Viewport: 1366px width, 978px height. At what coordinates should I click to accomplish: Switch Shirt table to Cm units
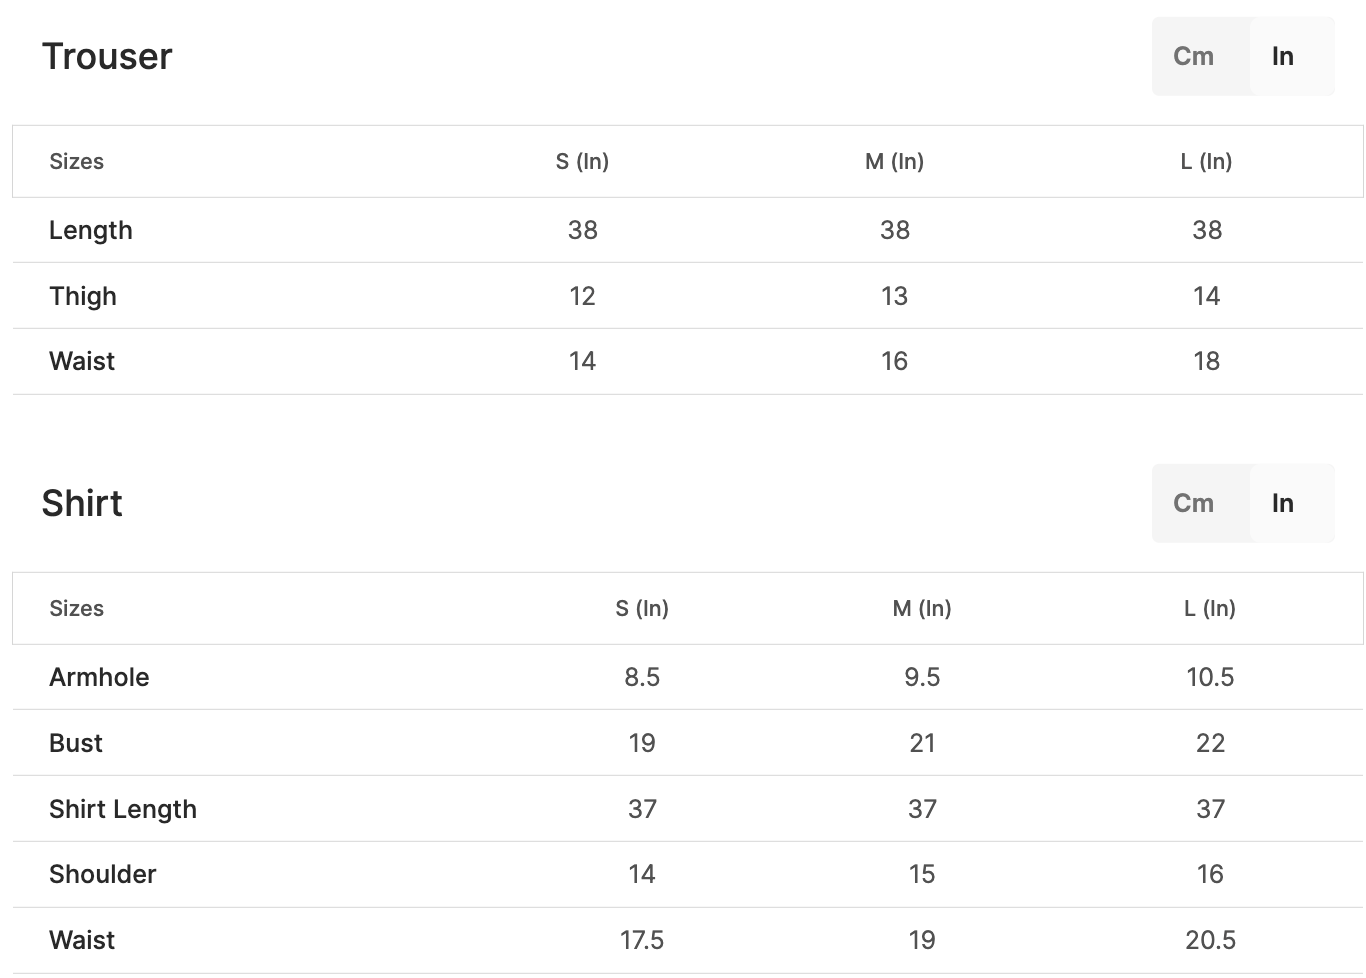click(1194, 504)
